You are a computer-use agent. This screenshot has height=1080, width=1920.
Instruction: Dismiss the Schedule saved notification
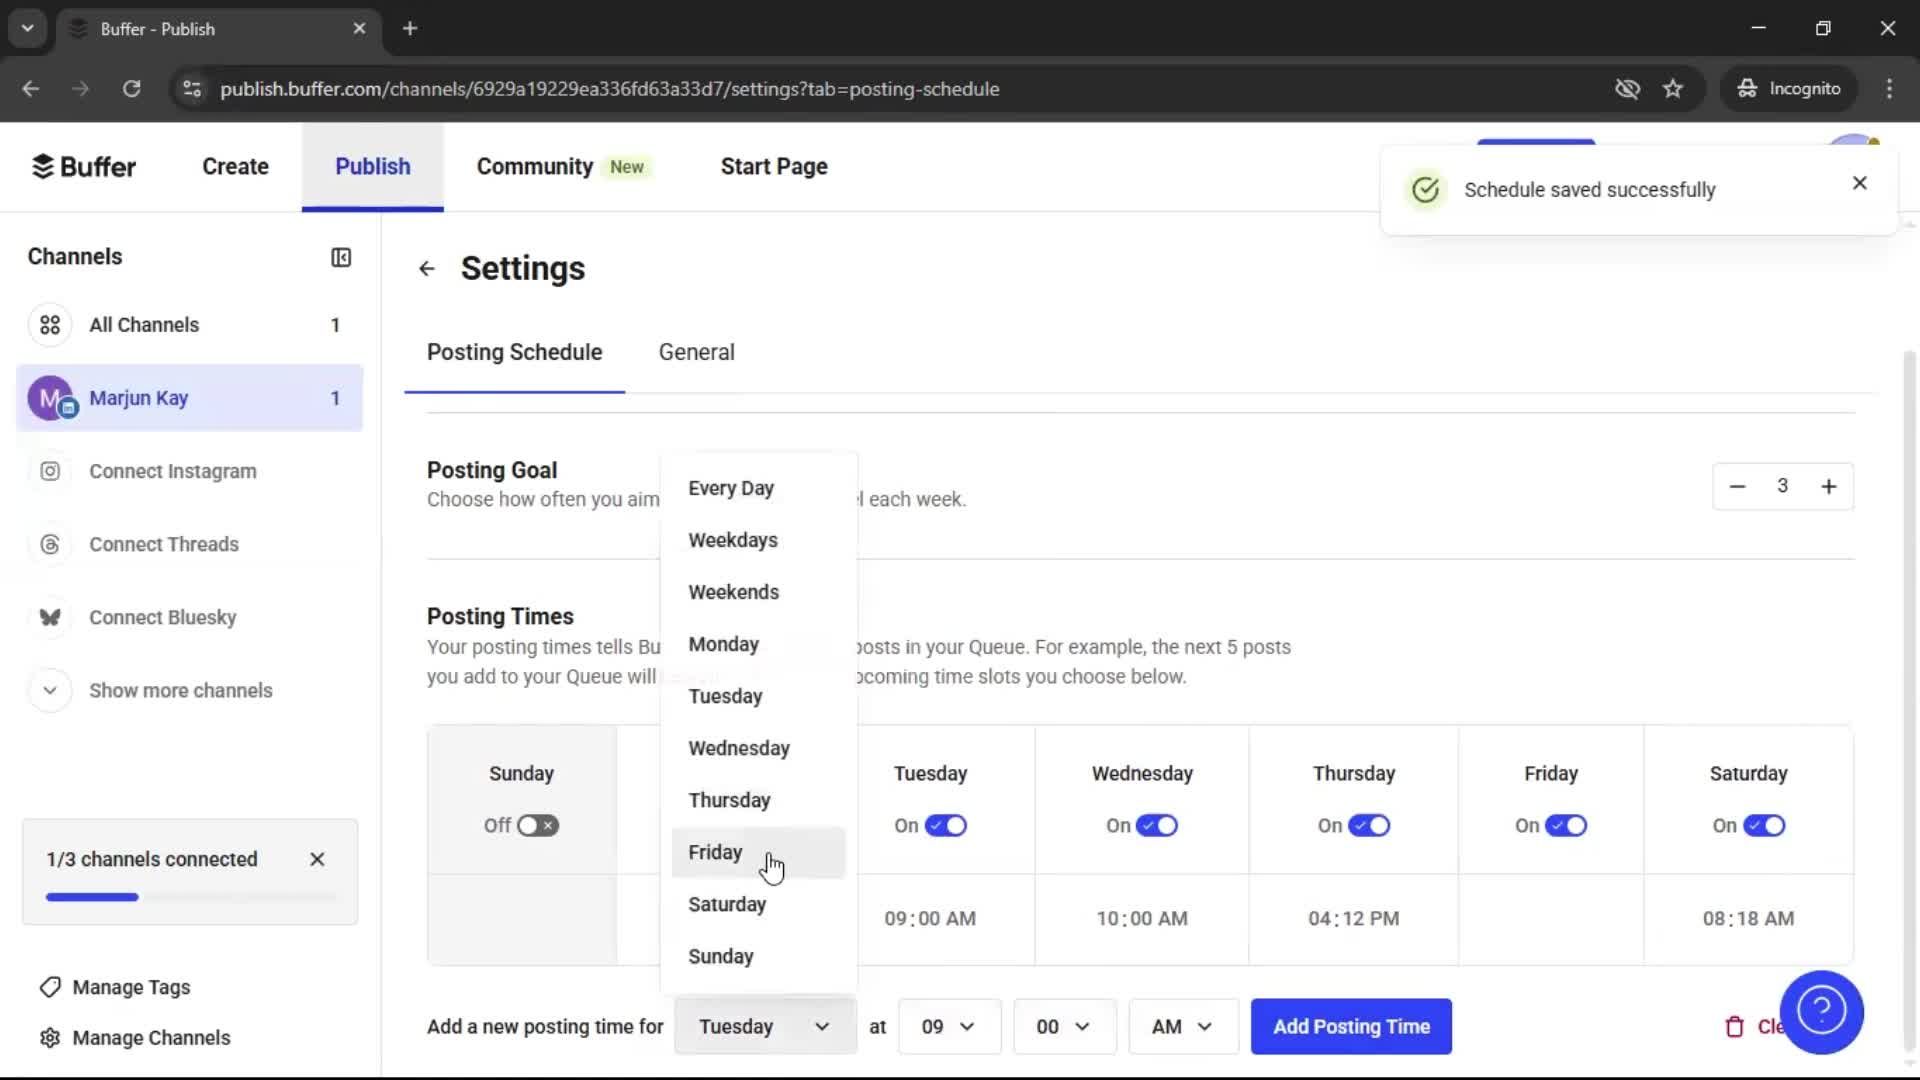(1859, 183)
